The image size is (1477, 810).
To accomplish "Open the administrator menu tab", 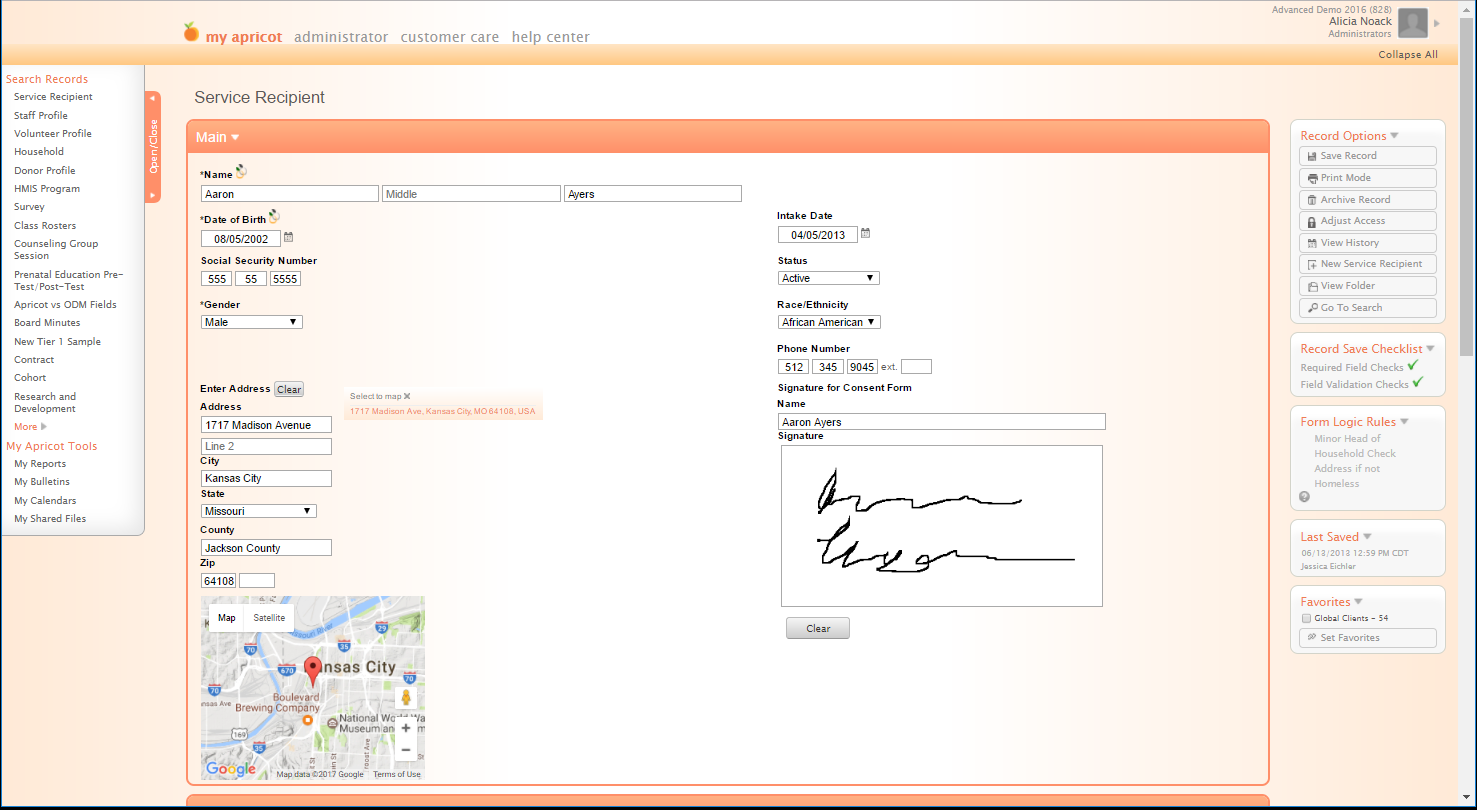I will 341,37.
